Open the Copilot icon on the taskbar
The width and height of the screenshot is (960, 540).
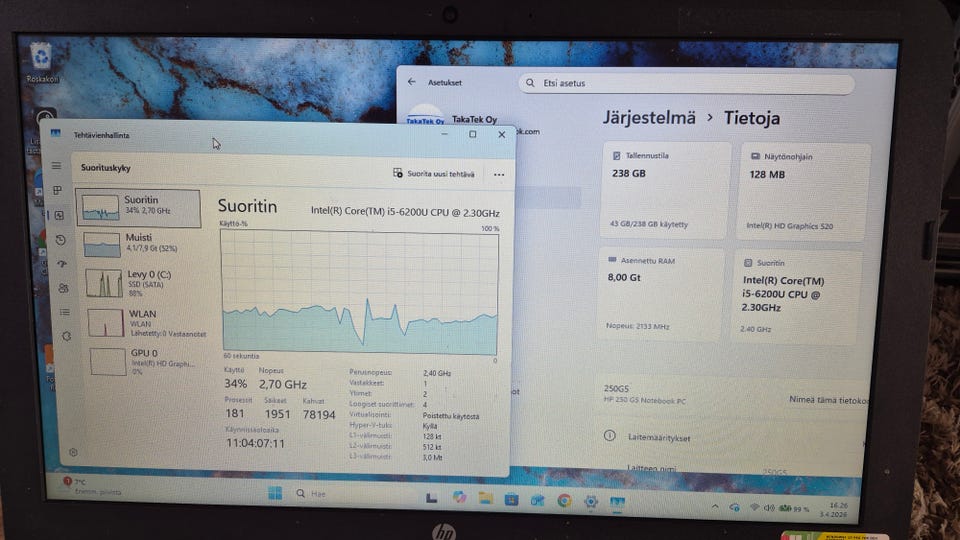(x=459, y=497)
